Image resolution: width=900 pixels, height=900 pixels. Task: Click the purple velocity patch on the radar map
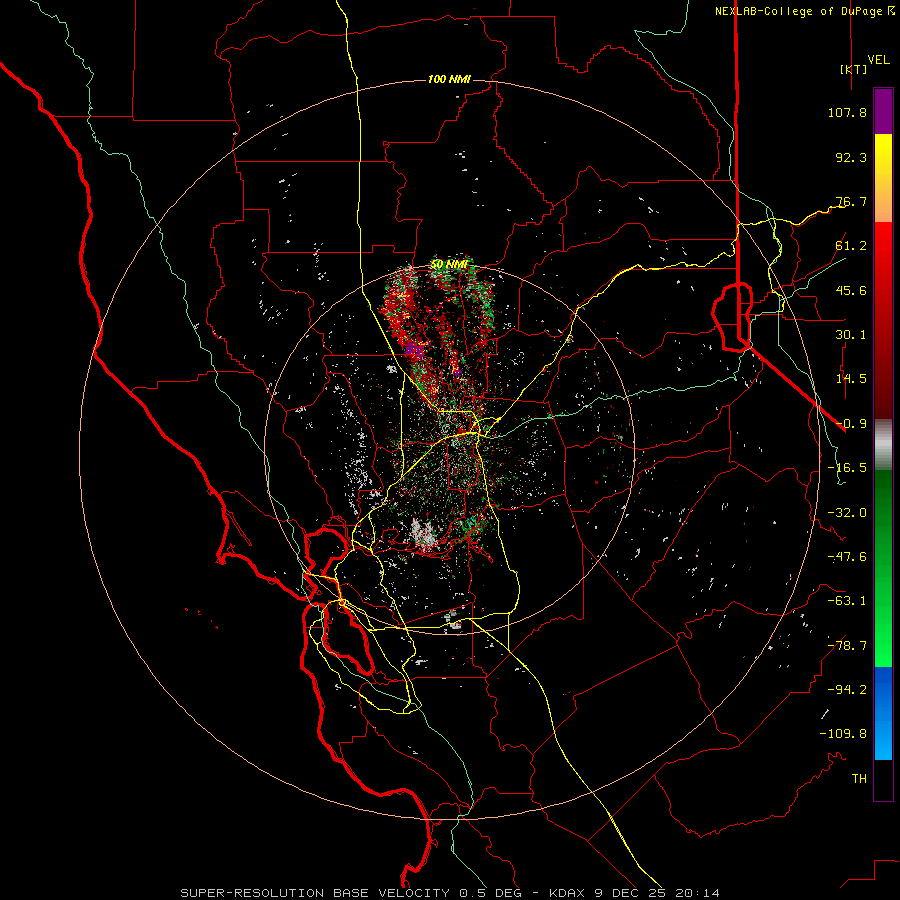[x=414, y=349]
